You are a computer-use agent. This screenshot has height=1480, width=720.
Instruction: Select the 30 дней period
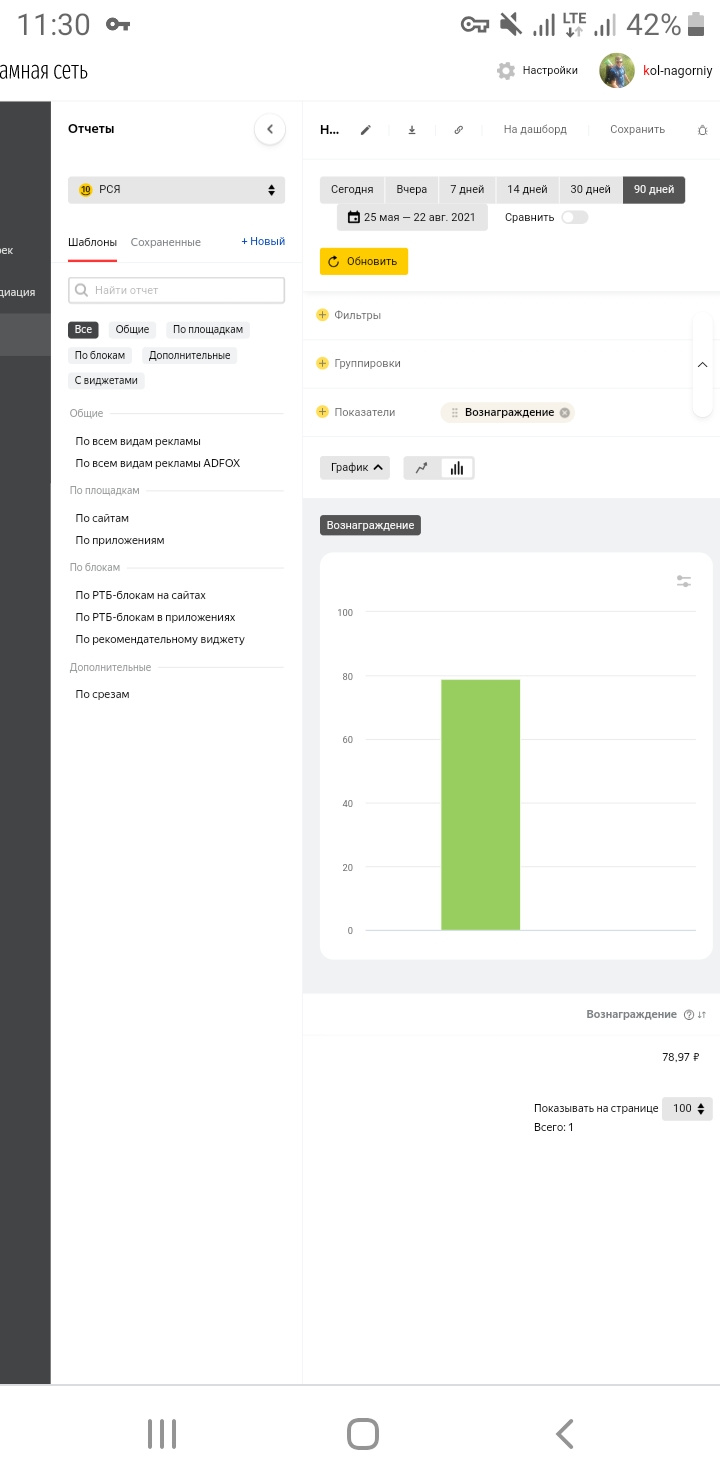(x=590, y=190)
